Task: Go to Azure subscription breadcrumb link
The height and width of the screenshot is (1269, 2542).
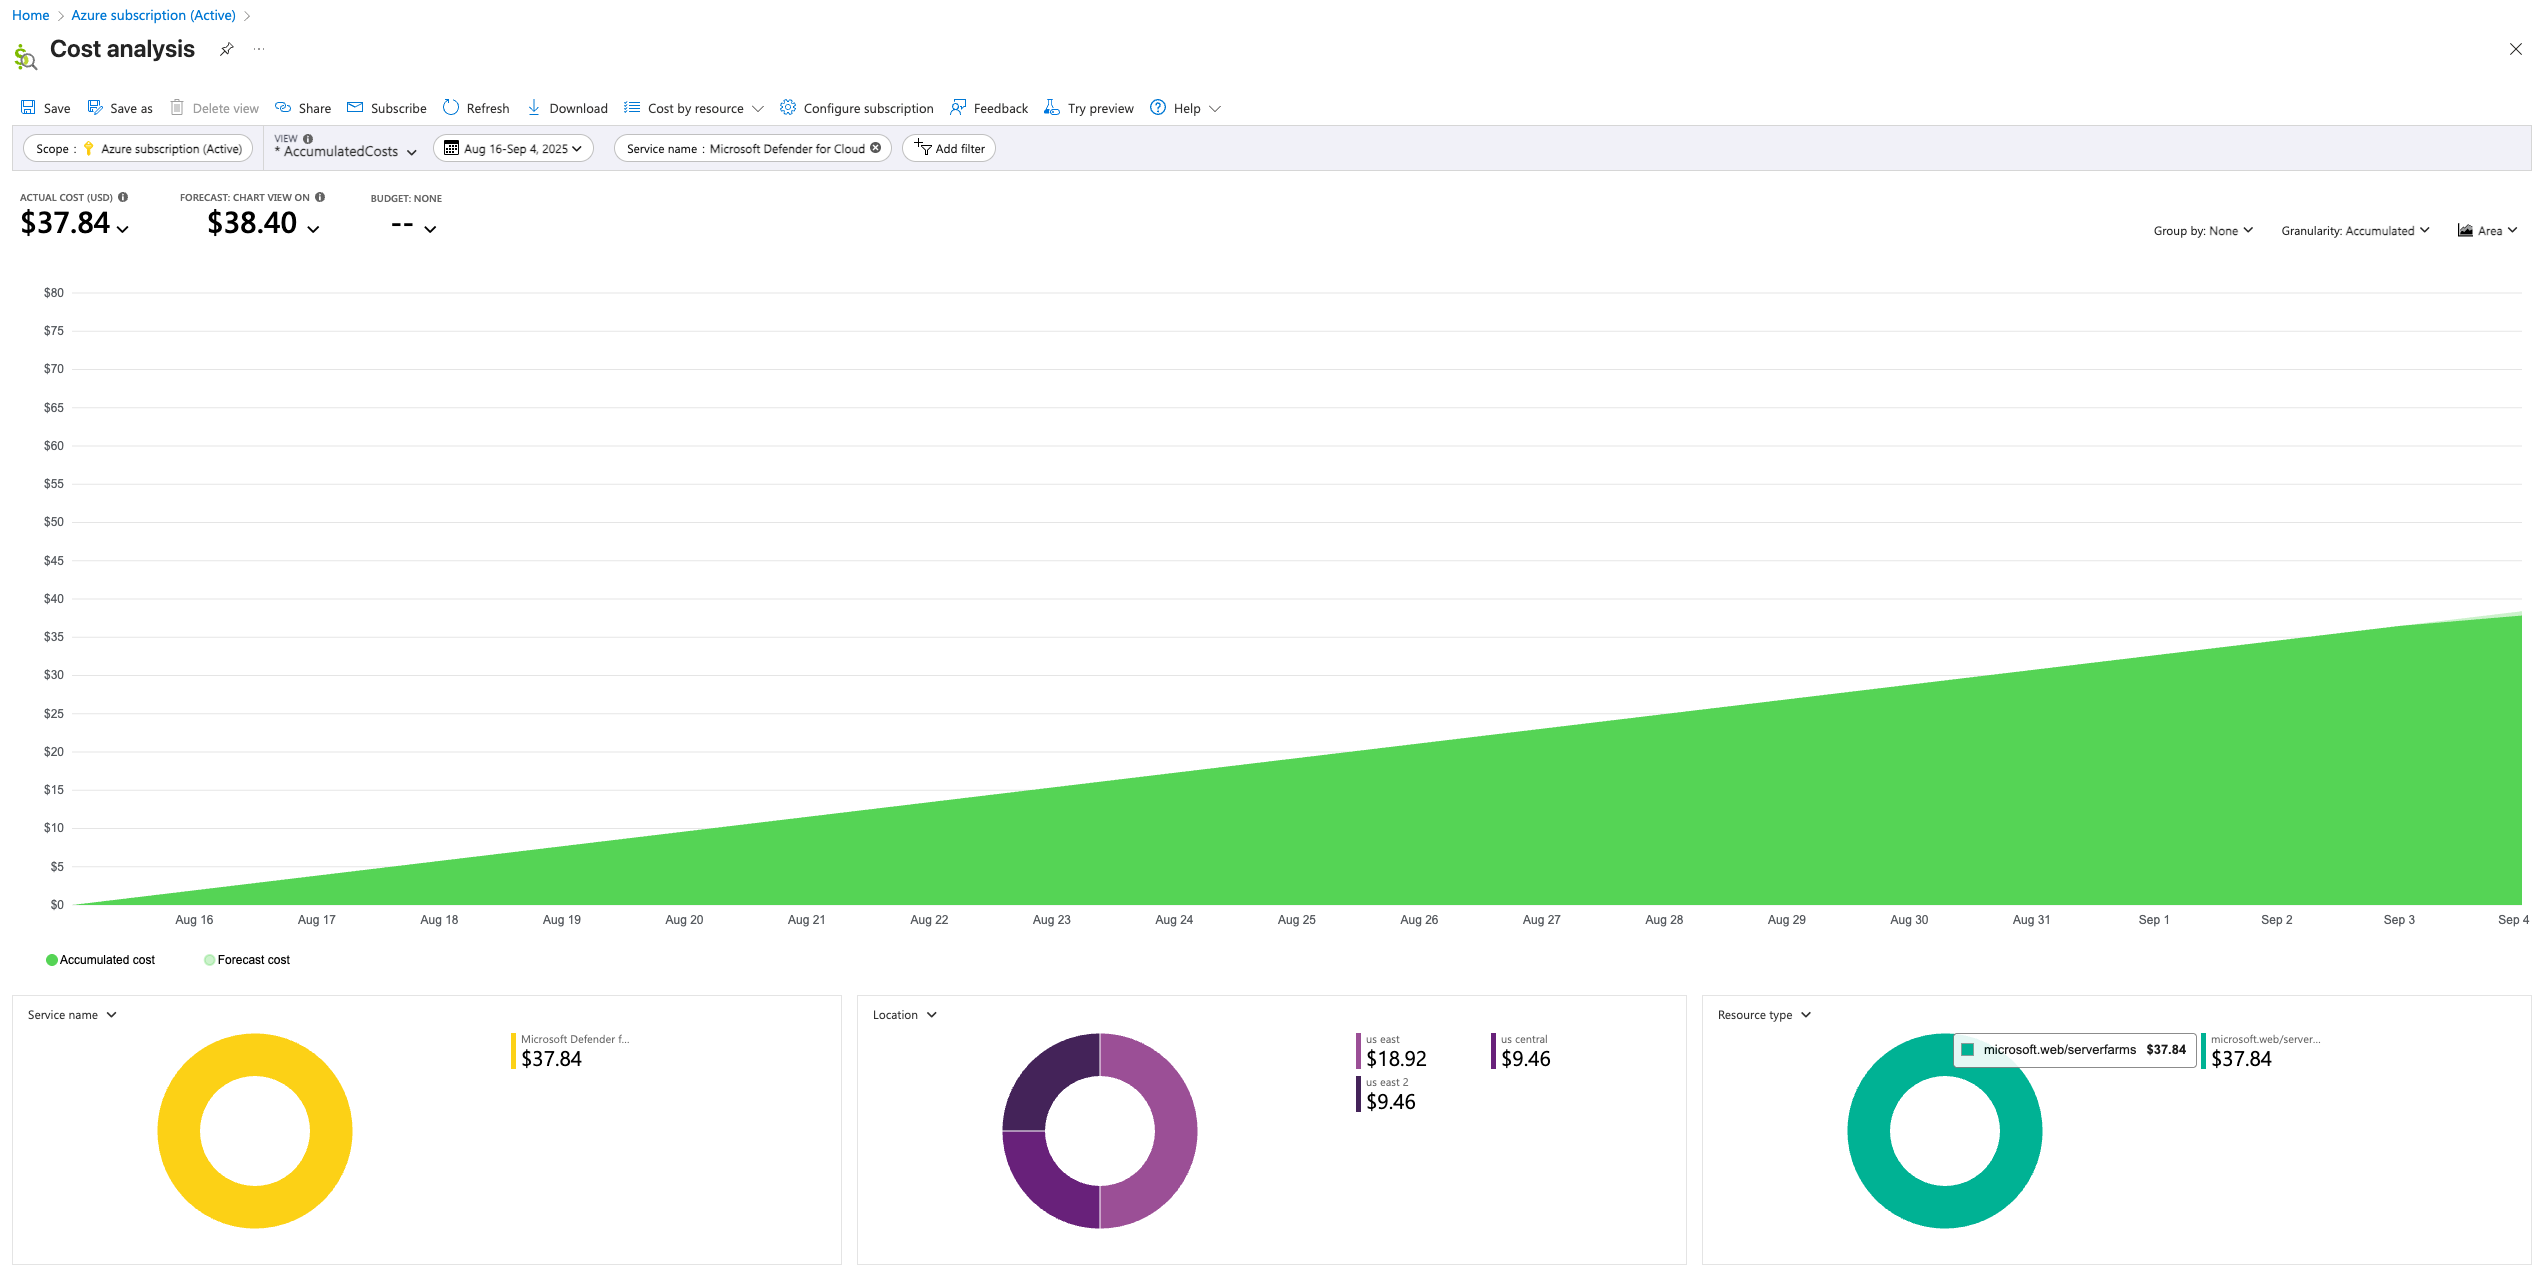Action: [153, 15]
